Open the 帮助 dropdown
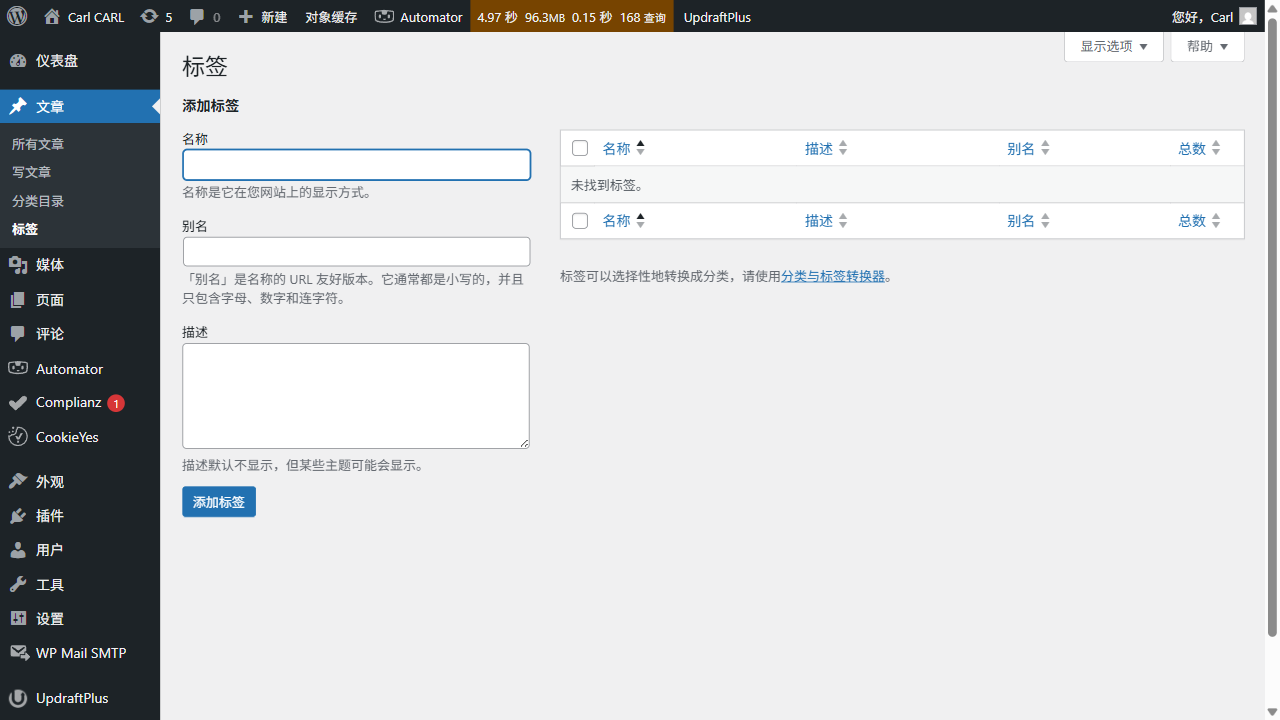The width and height of the screenshot is (1280, 720). (1207, 45)
